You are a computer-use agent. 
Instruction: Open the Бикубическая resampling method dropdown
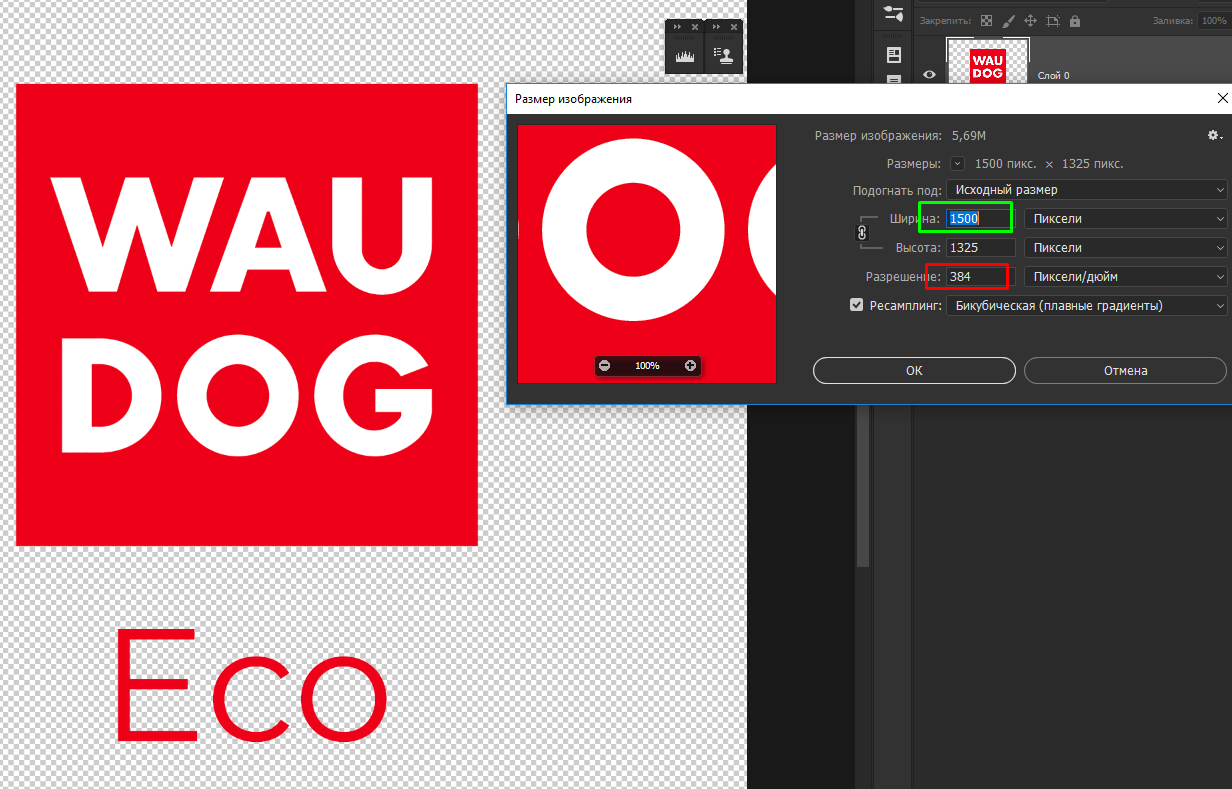coord(1088,305)
